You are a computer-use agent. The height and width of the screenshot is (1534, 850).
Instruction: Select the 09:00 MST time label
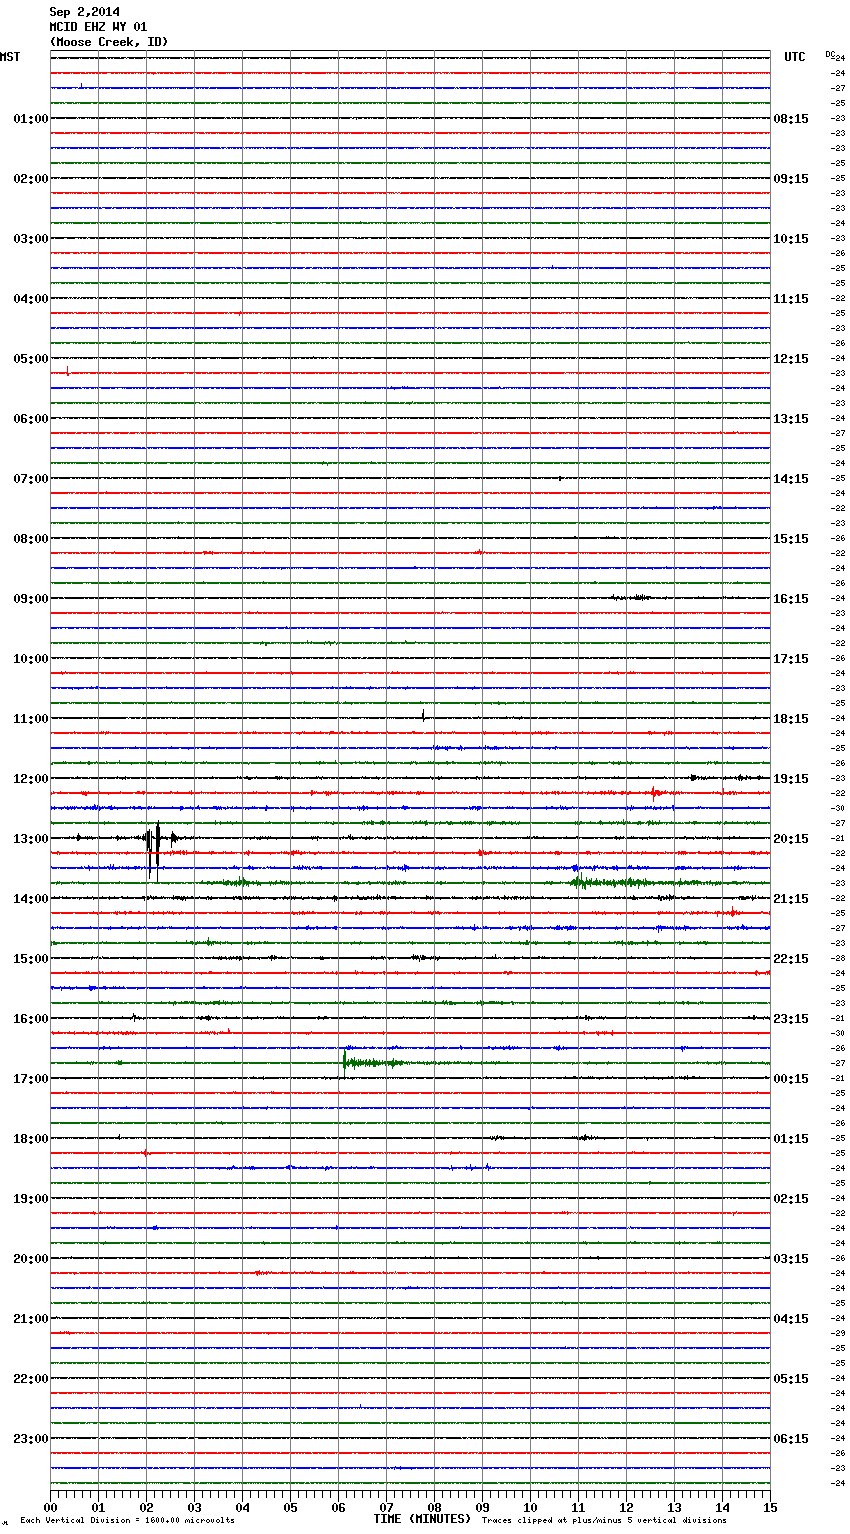coord(30,599)
